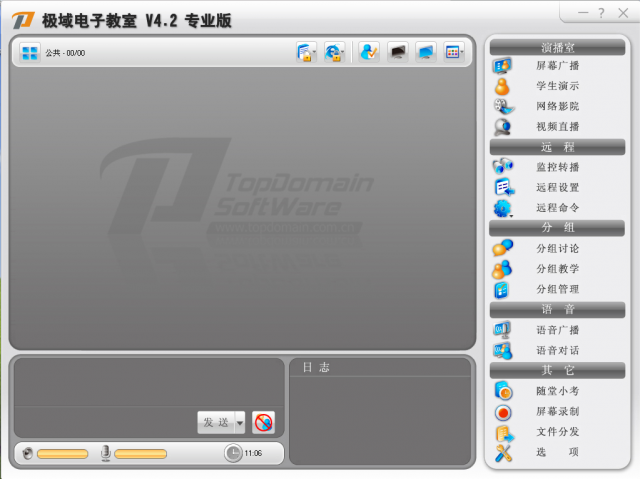Image resolution: width=640 pixels, height=479 pixels.
Task: Click the speaker volume icon
Action: 28,454
